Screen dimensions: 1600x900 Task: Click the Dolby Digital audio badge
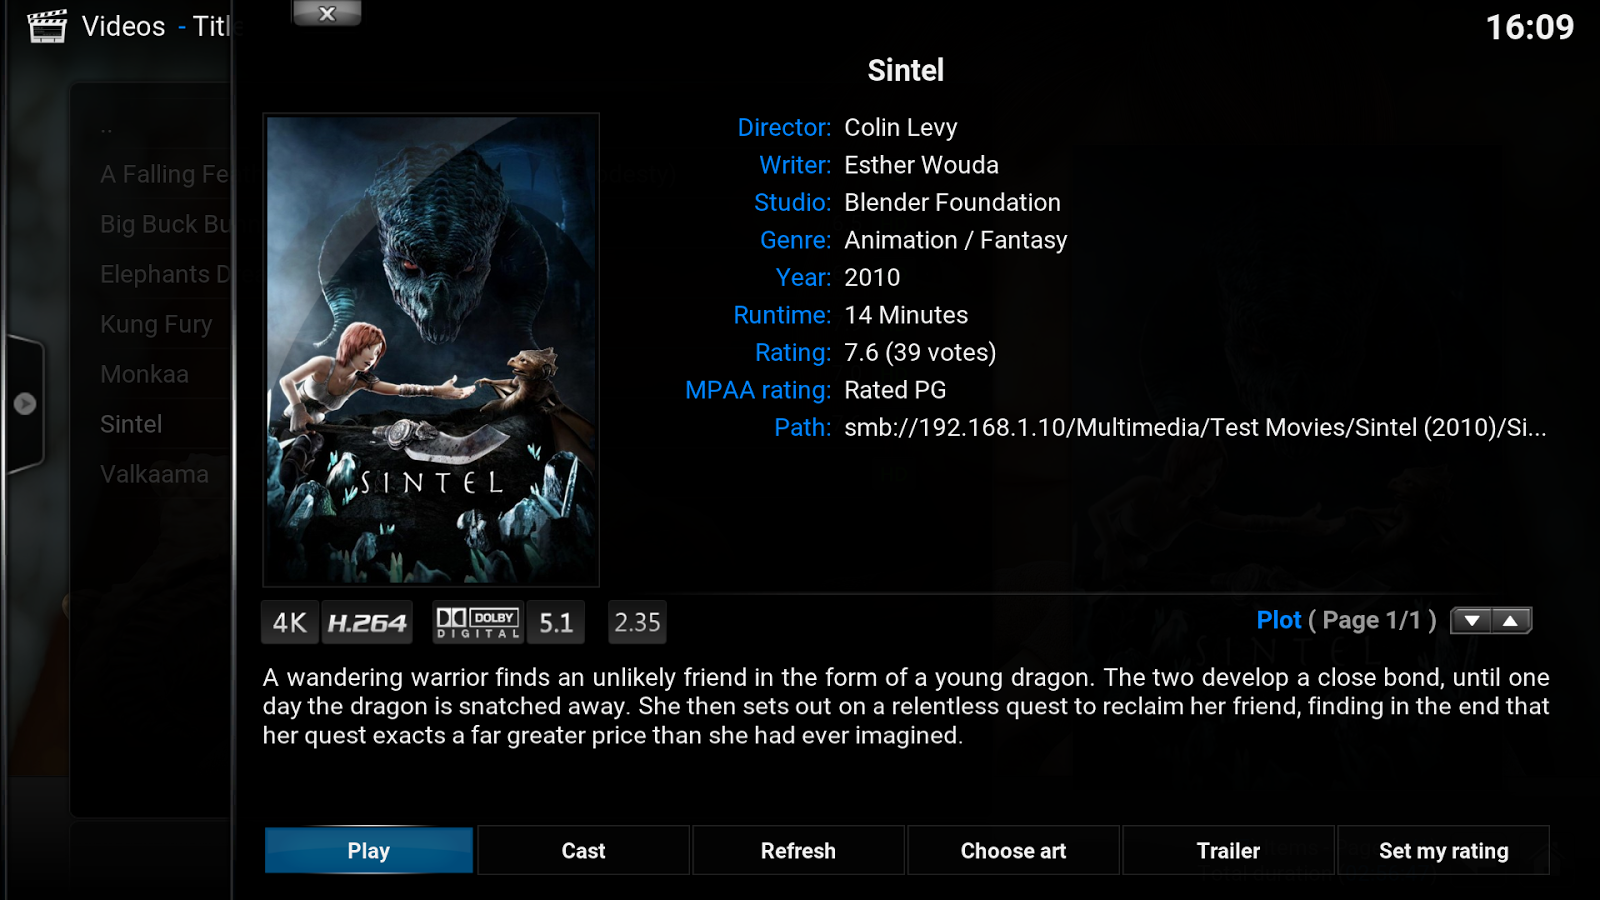tap(478, 622)
